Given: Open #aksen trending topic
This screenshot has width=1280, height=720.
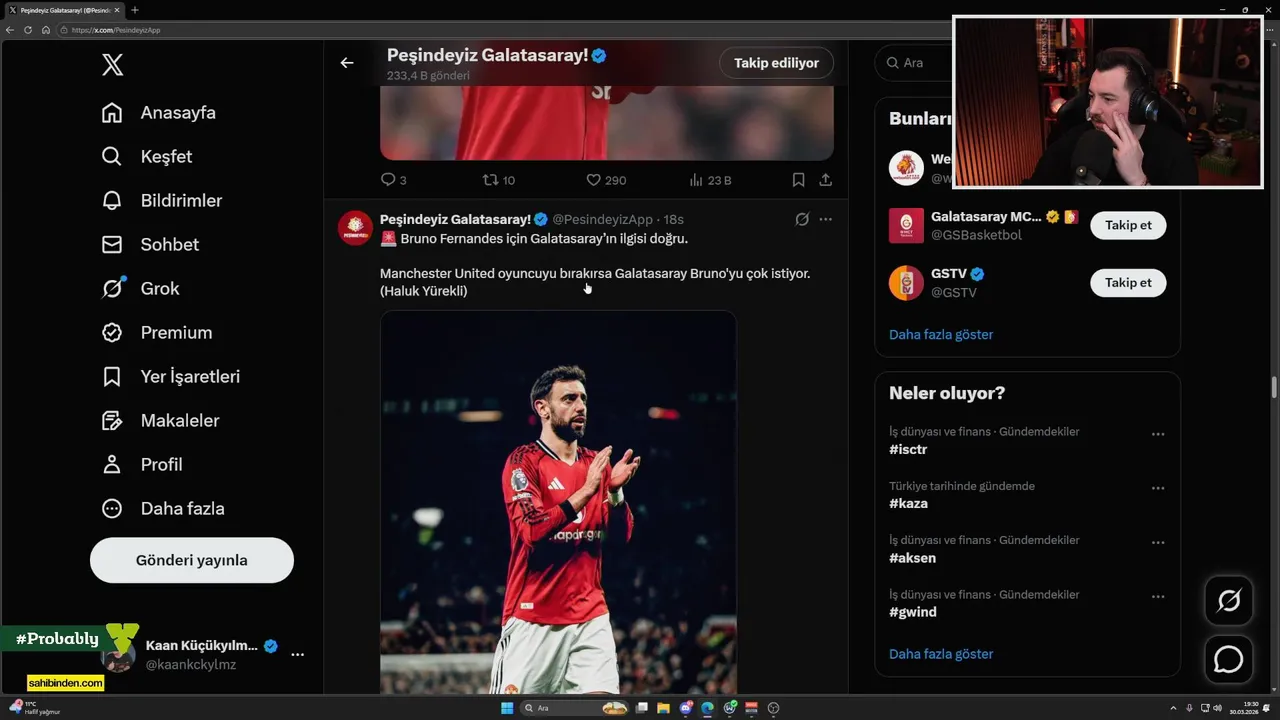Looking at the screenshot, I should (x=912, y=558).
